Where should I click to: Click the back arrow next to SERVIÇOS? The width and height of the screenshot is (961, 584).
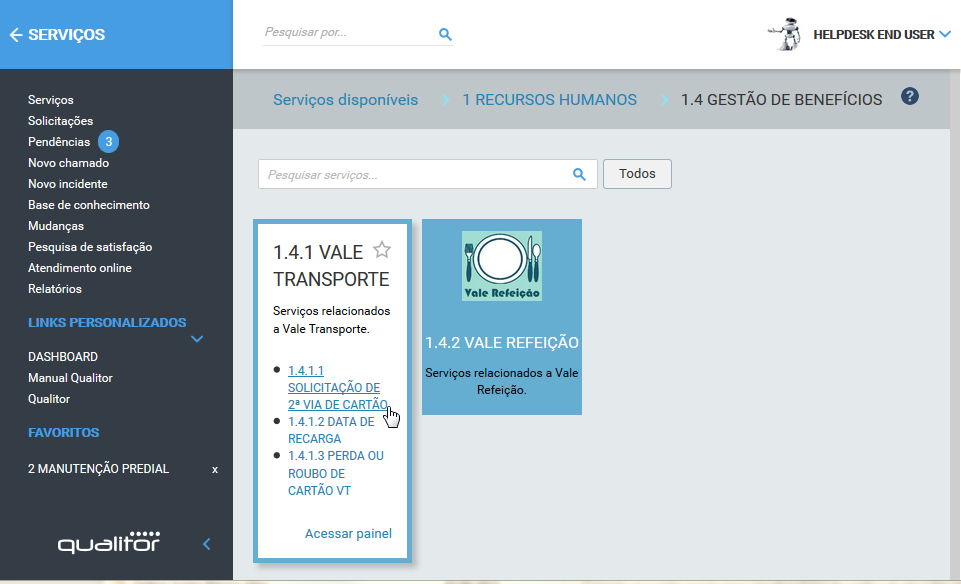click(15, 35)
